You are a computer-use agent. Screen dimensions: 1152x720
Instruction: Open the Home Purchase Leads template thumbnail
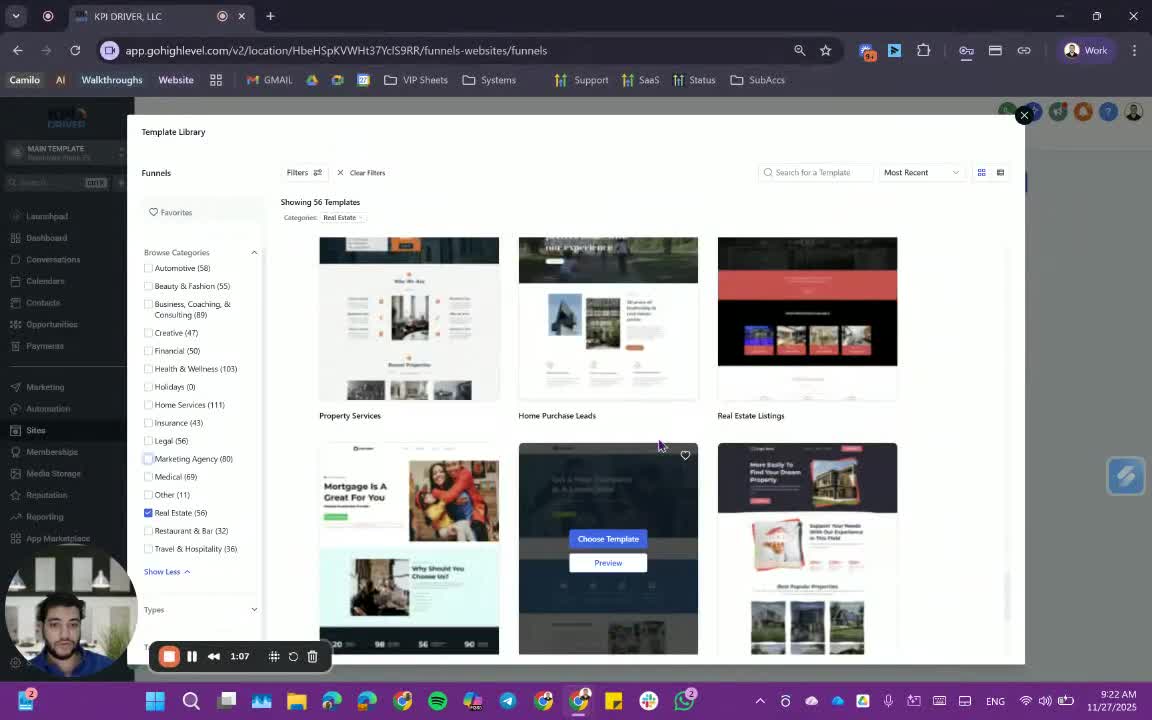pyautogui.click(x=608, y=319)
